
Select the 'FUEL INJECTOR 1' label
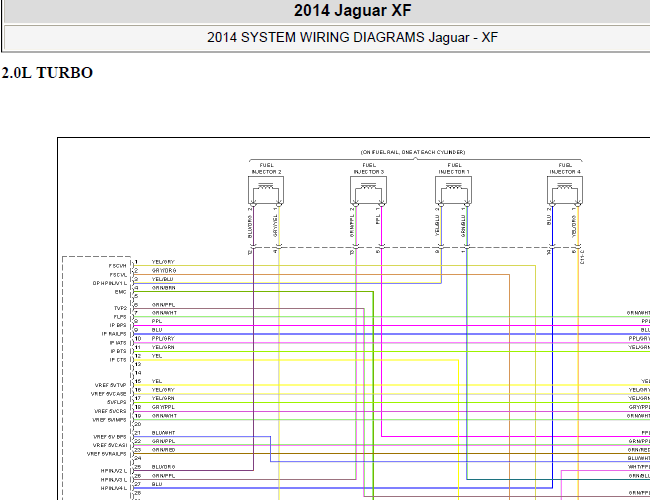click(454, 168)
